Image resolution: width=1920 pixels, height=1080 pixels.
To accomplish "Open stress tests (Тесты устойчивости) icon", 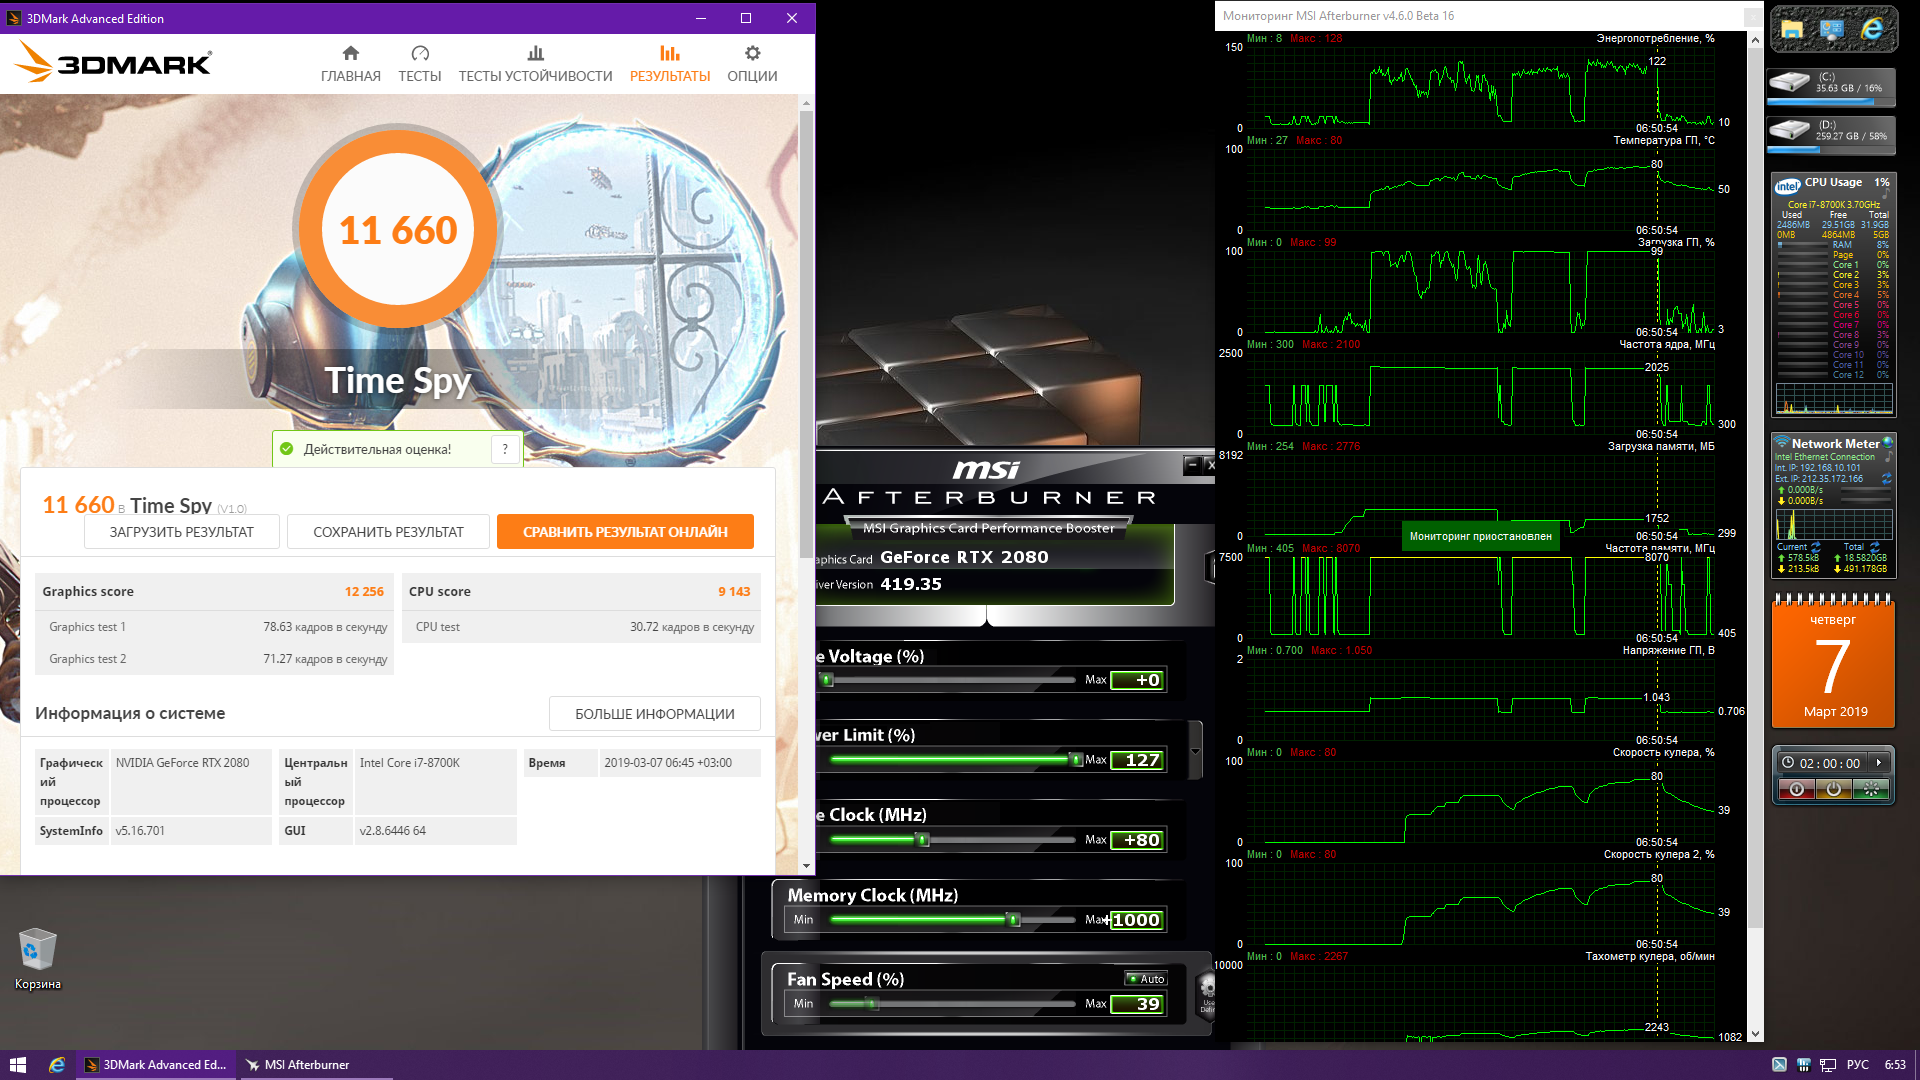I will pyautogui.click(x=535, y=53).
